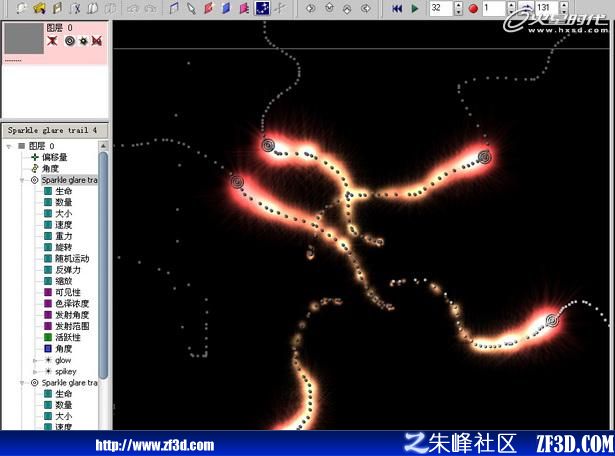This screenshot has width=615, height=456.
Task: Click the Save project toolbar icon
Action: 58,8
